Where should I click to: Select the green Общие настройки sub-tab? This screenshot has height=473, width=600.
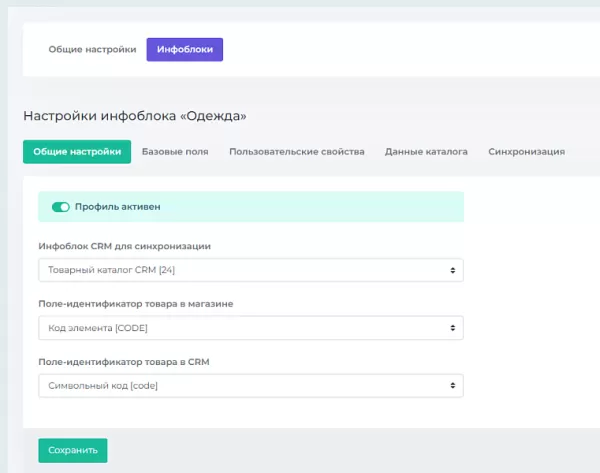click(x=77, y=152)
